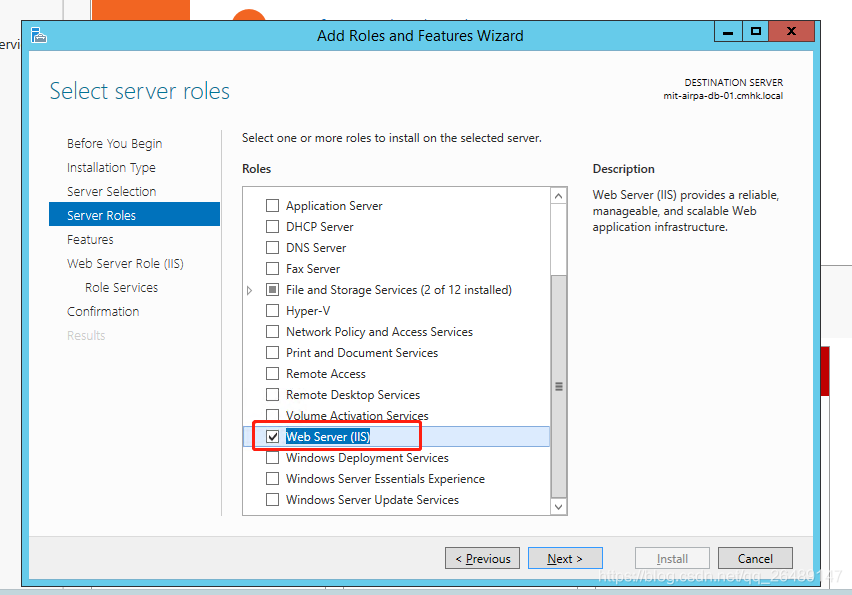Check Volume Activation Services role
Viewport: 852px width, 595px height.
pos(272,416)
